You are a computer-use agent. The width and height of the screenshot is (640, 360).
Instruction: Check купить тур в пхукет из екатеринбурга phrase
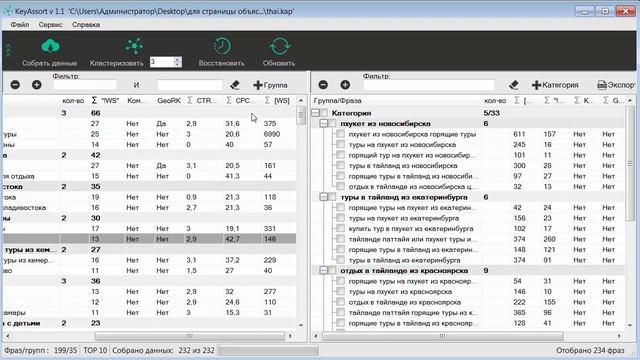pos(340,229)
